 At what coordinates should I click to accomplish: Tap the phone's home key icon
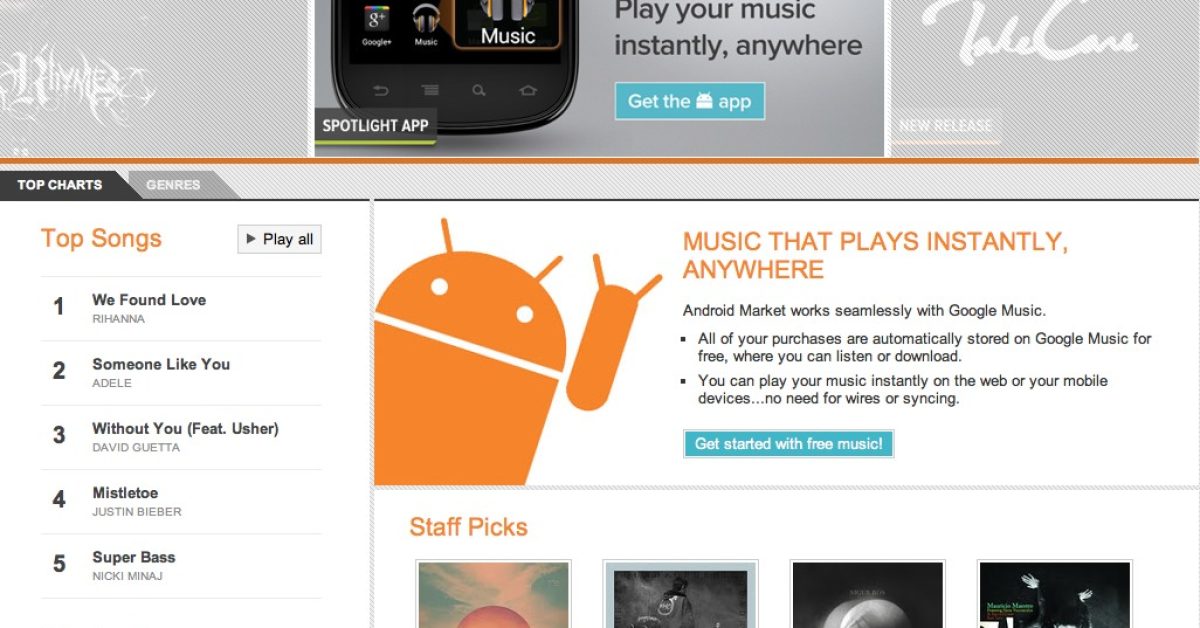(x=527, y=91)
